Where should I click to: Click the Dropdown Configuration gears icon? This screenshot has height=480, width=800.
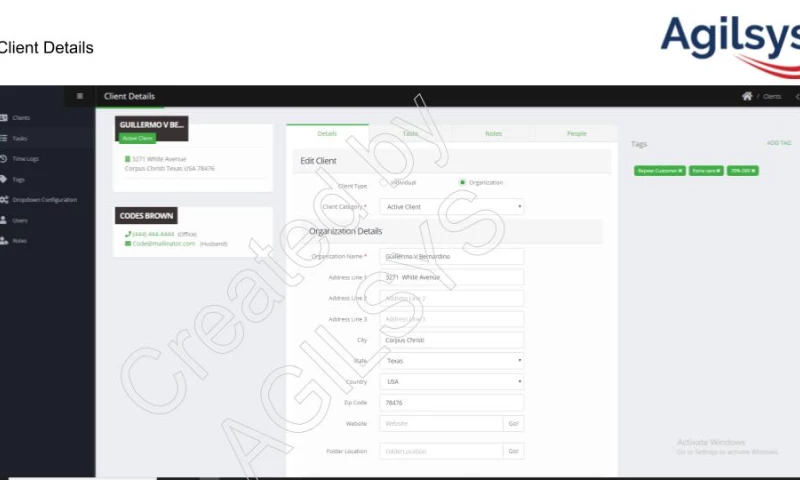[4, 200]
